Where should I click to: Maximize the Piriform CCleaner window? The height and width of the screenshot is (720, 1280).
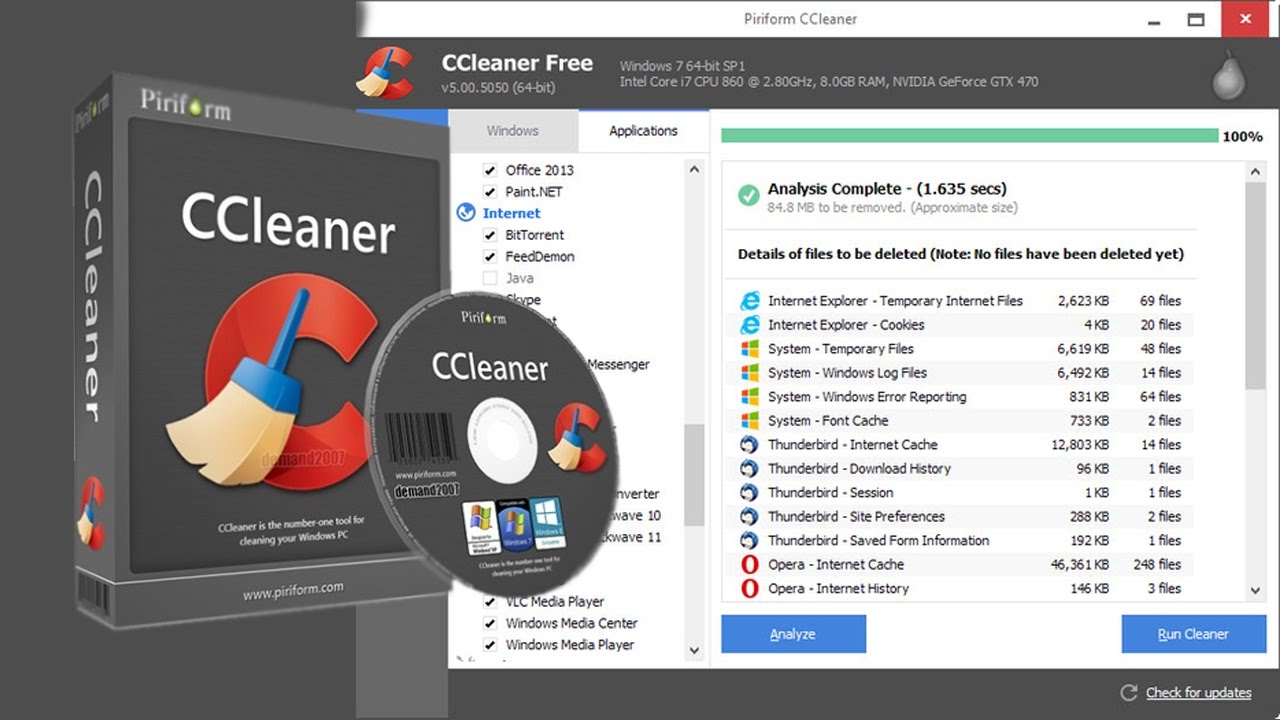(x=1195, y=19)
